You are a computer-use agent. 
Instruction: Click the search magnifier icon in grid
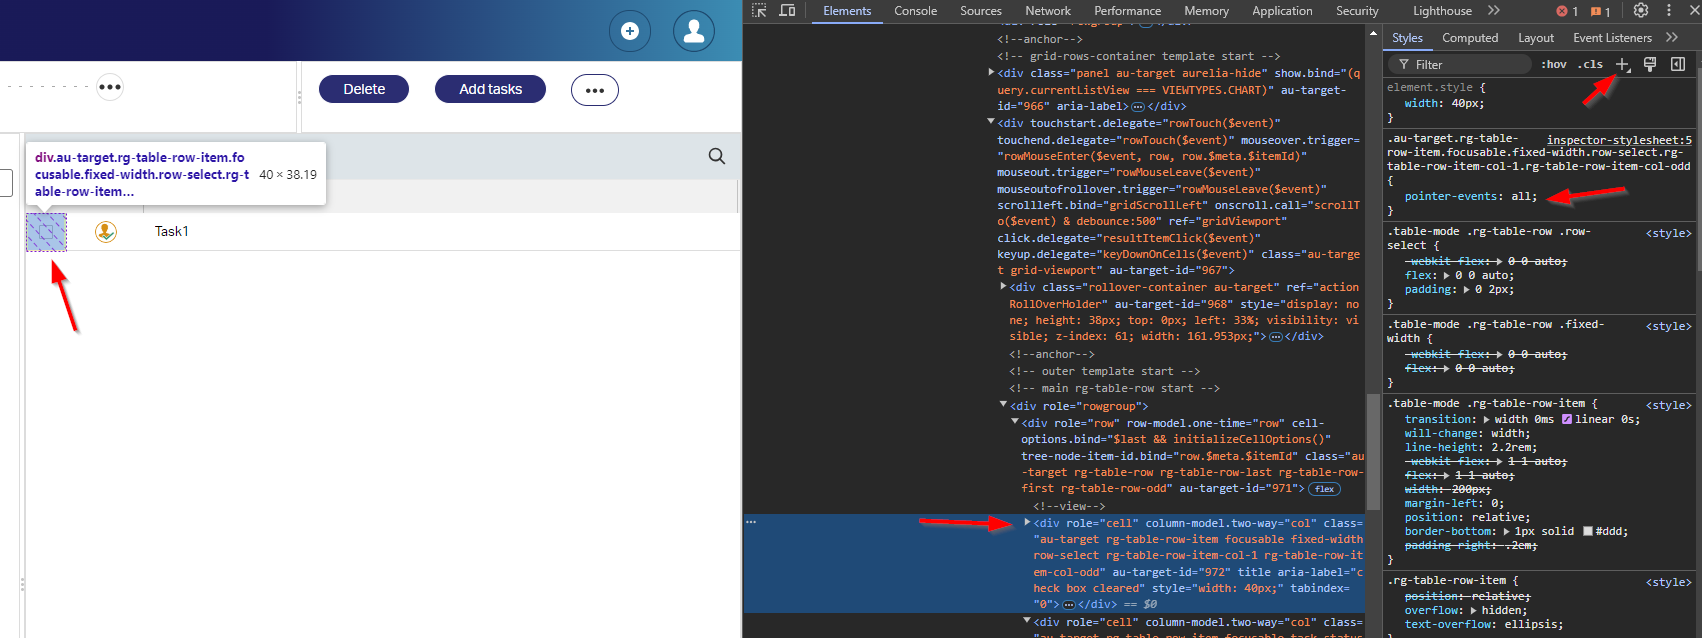[x=717, y=156]
